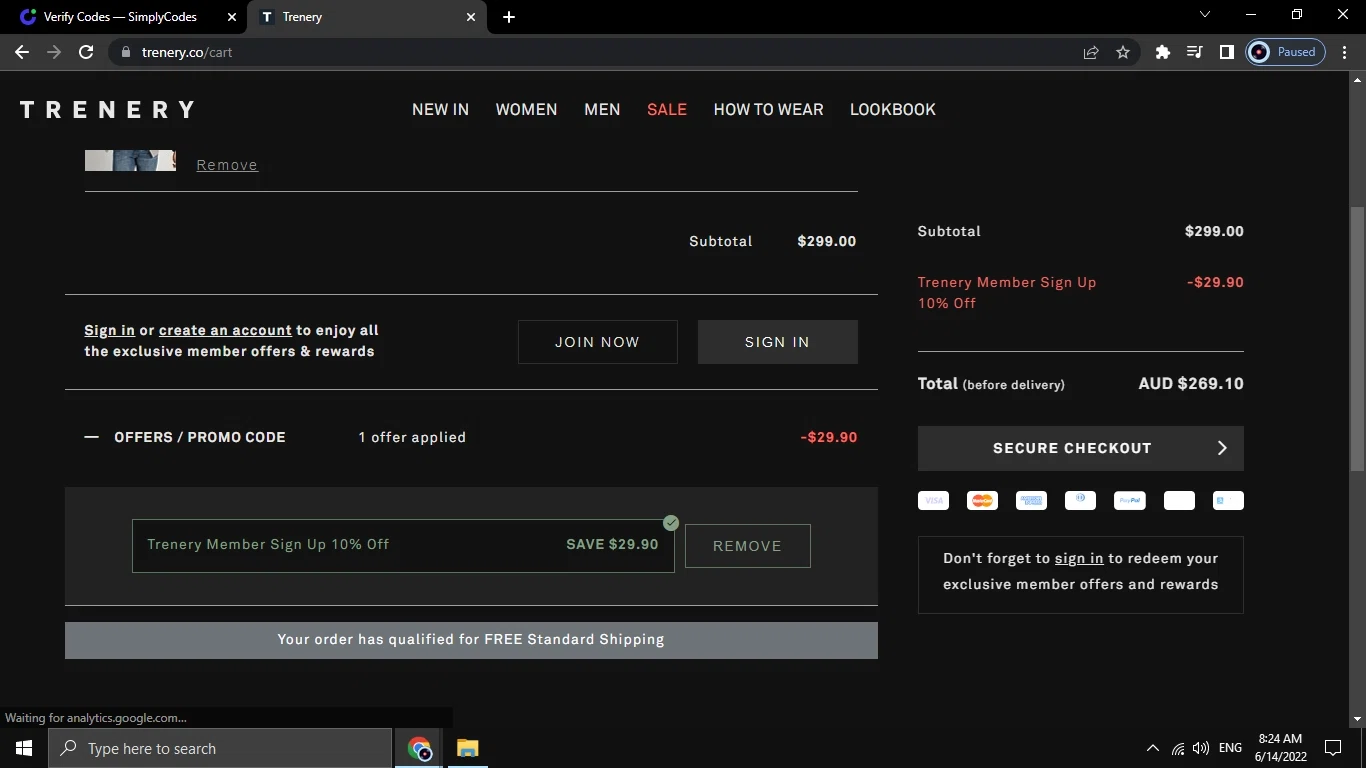Click the Windows search box
Screen dimensions: 1366x768
click(x=220, y=748)
